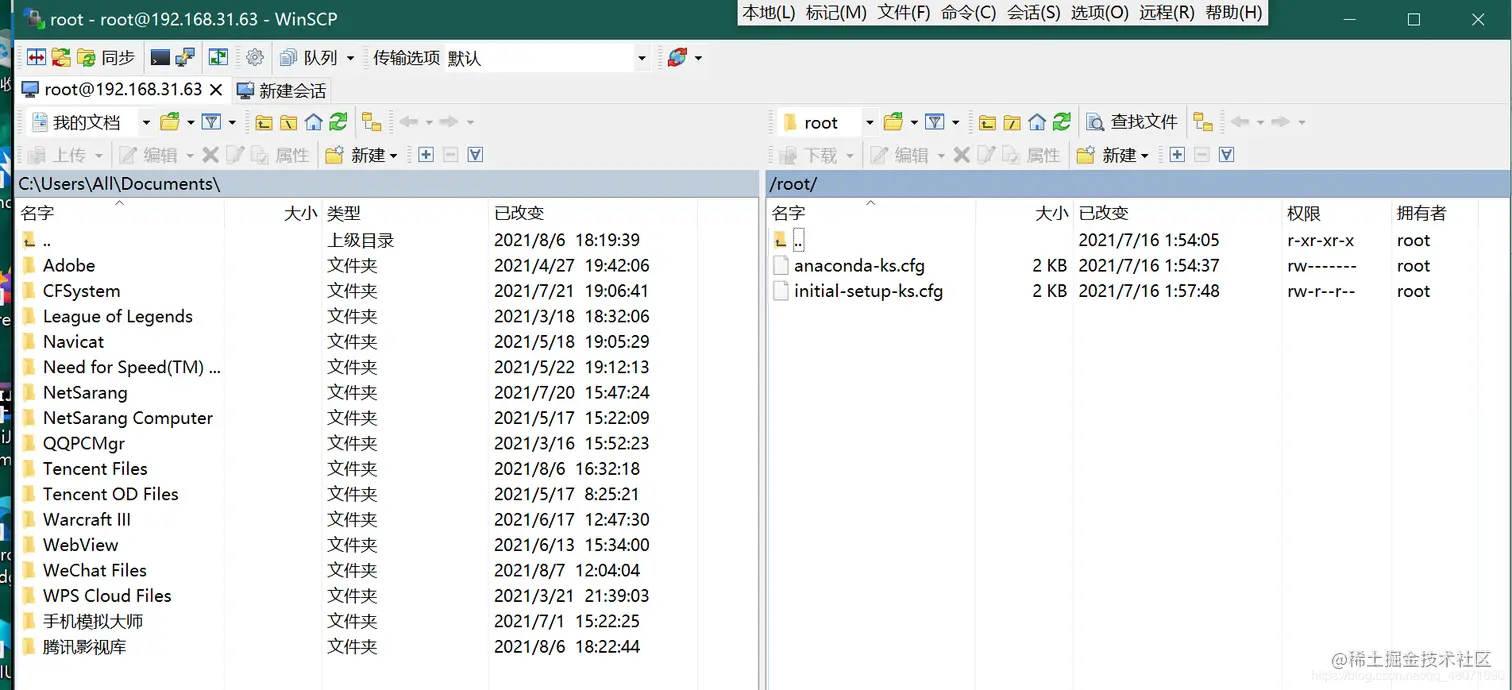
Task: Open the terminal console icon
Action: [160, 58]
